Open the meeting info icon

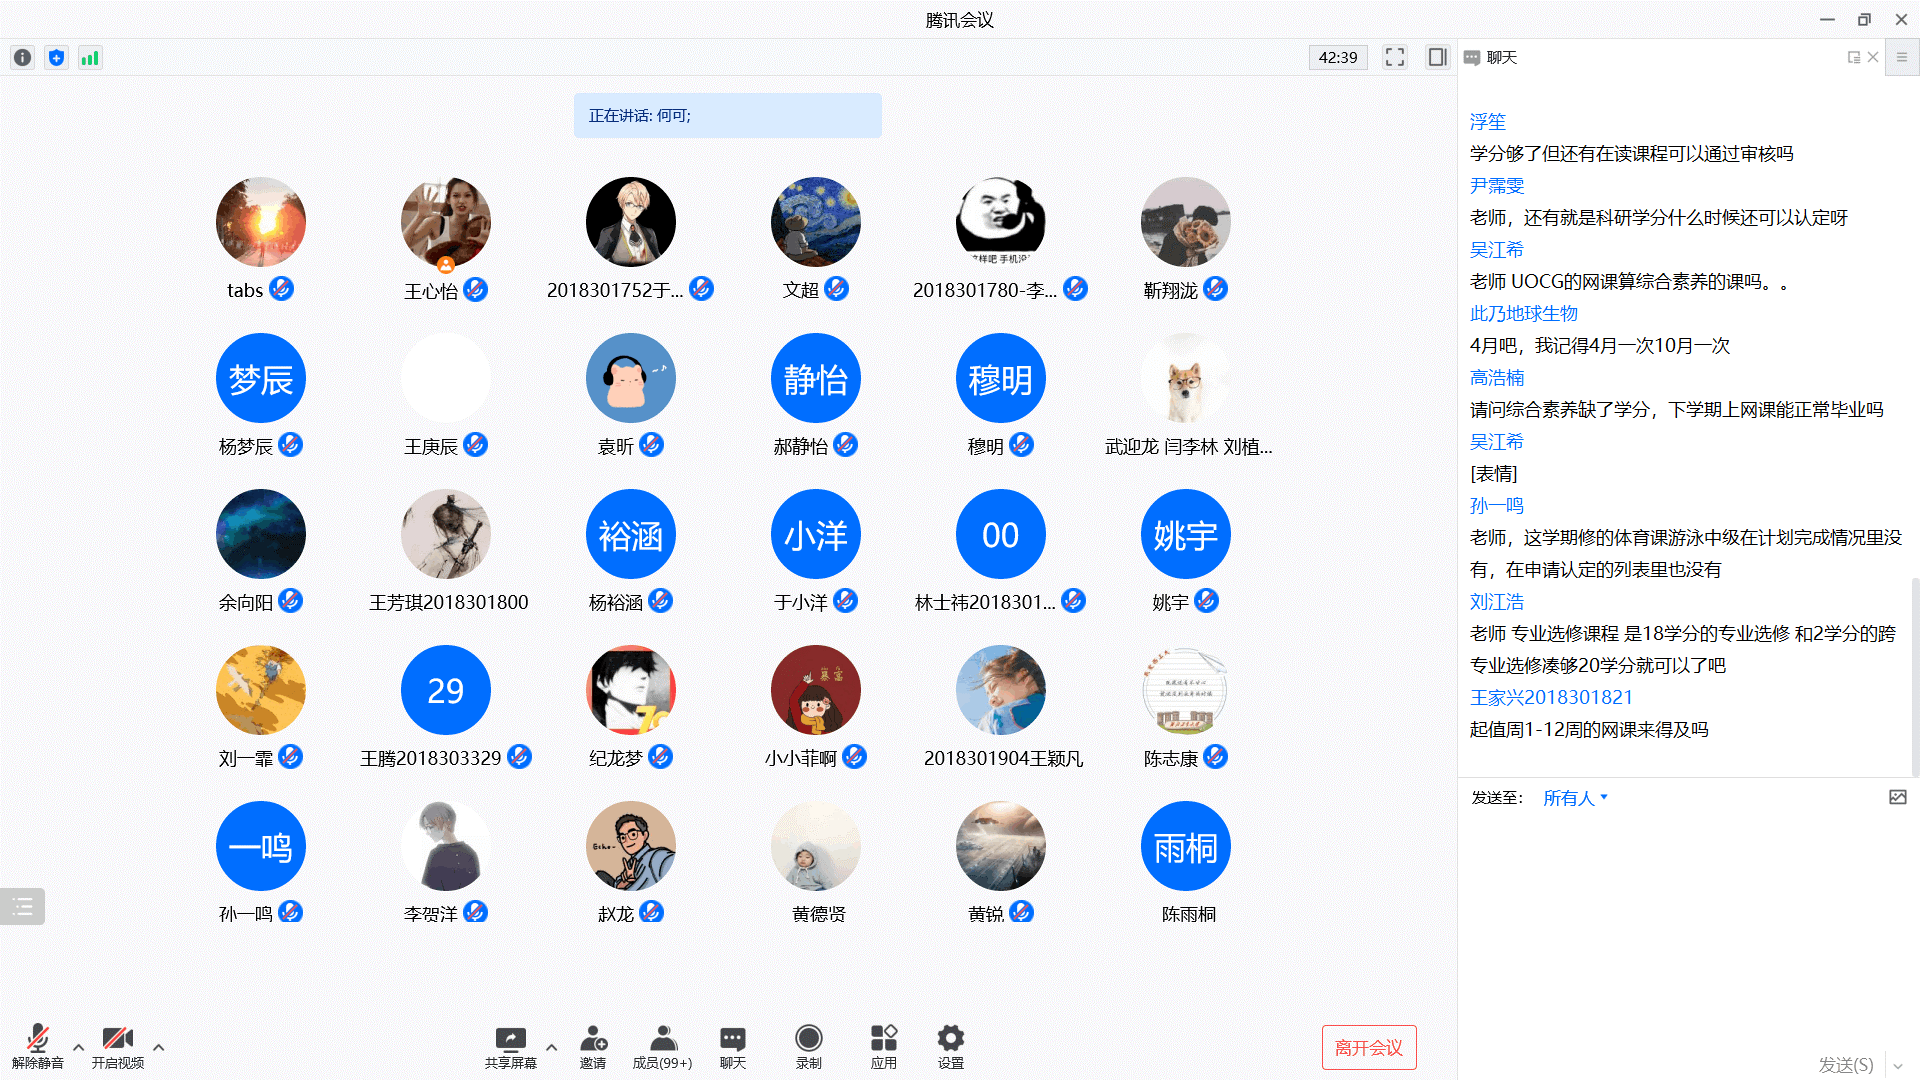click(x=22, y=58)
